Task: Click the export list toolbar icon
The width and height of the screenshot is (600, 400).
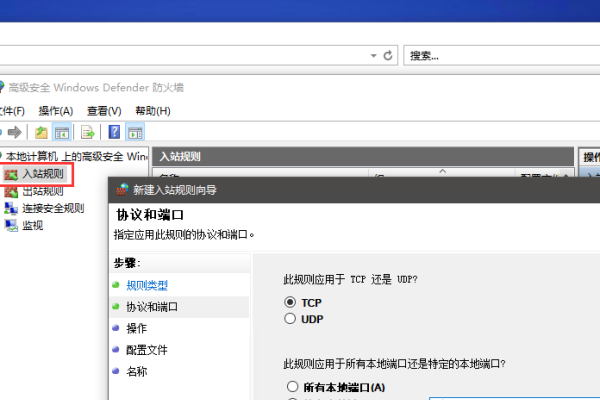Action: pyautogui.click(x=88, y=132)
